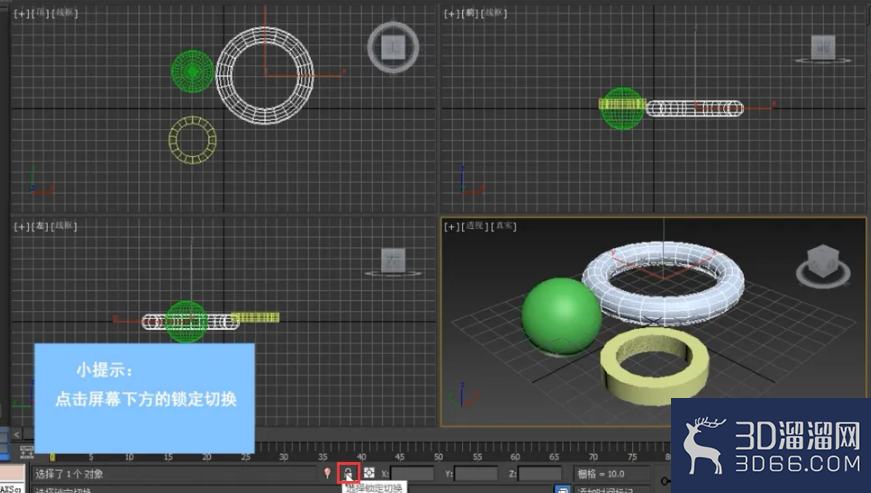
Task: Open the front viewport [线框] shading menu
Action: [x=494, y=13]
